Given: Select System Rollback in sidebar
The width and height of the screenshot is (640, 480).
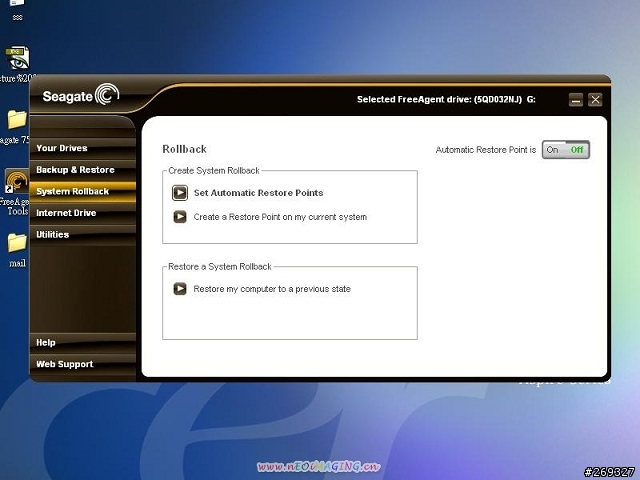Looking at the screenshot, I should [82, 191].
